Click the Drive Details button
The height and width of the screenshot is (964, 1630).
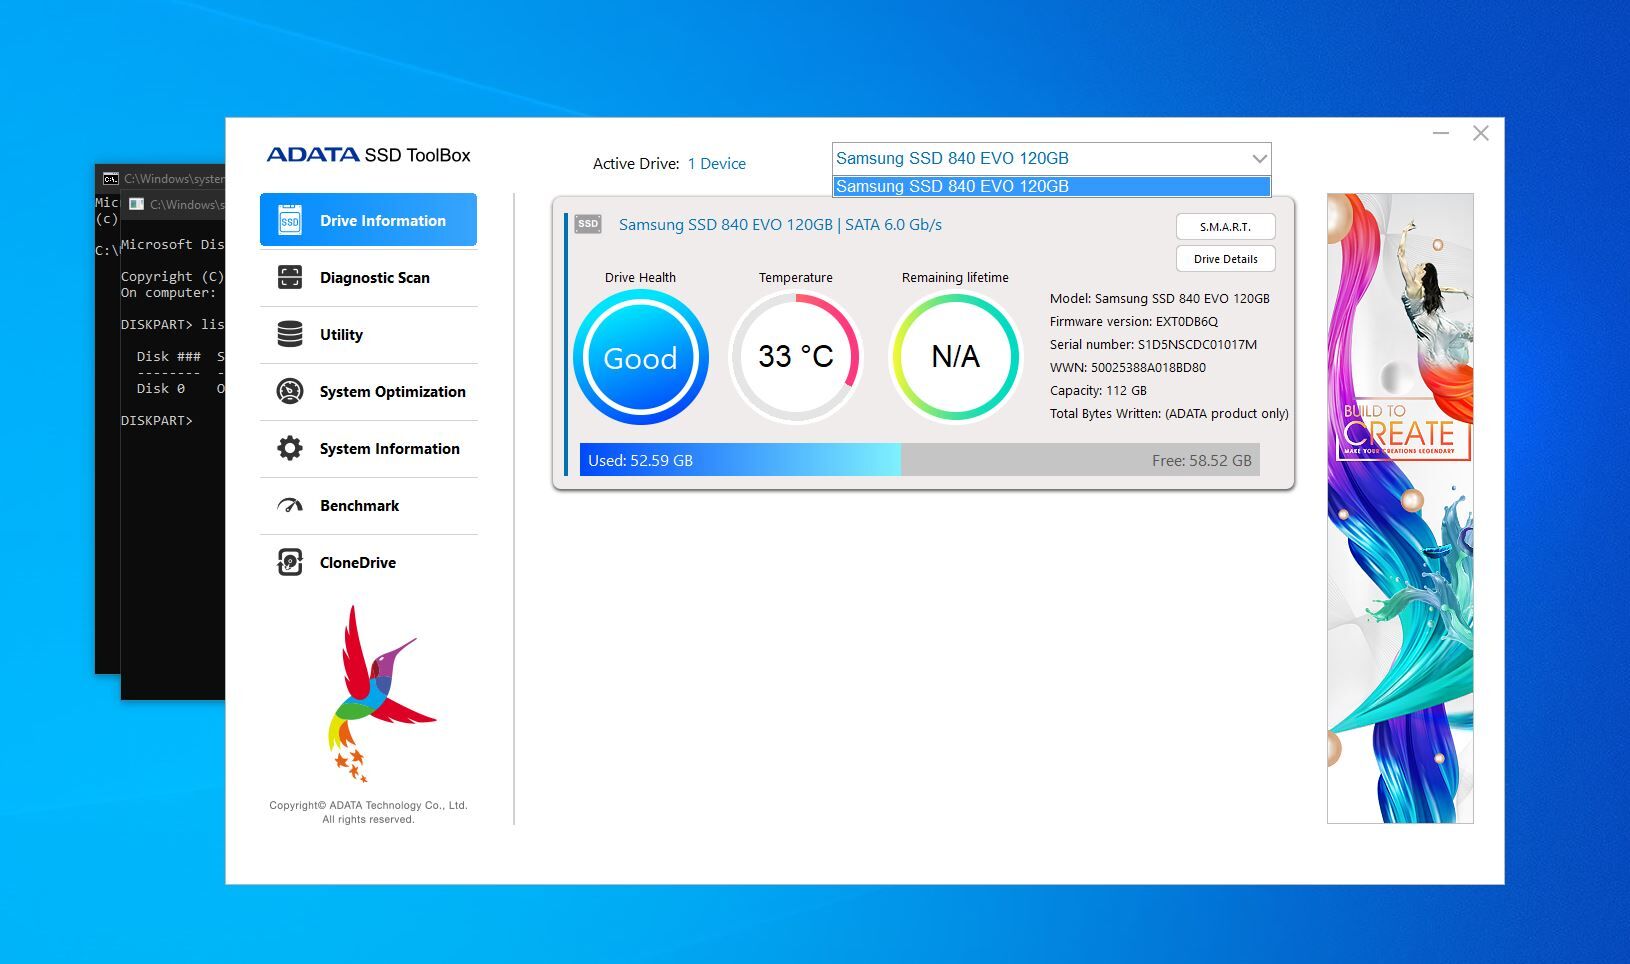tap(1225, 259)
